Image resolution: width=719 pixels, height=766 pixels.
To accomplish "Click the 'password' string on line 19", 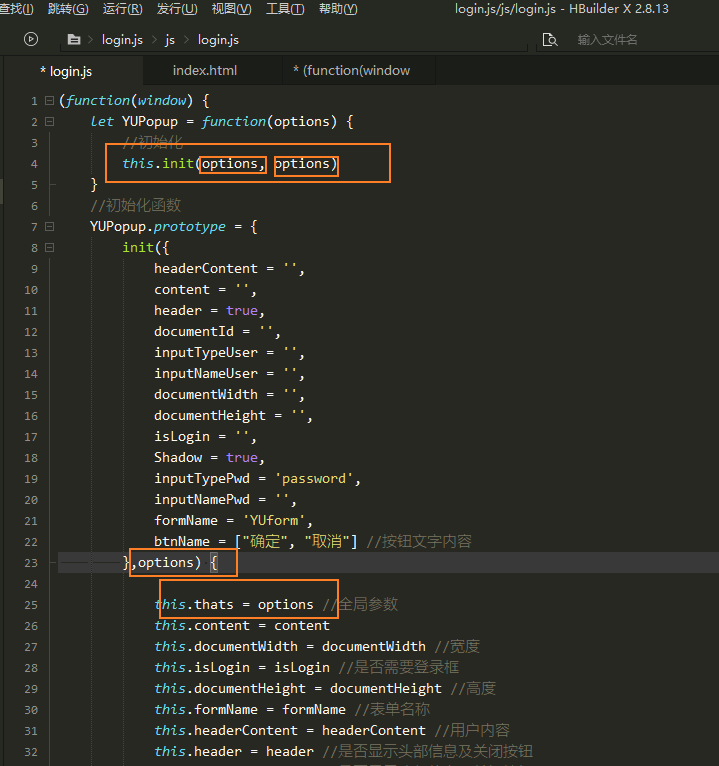I will point(314,479).
